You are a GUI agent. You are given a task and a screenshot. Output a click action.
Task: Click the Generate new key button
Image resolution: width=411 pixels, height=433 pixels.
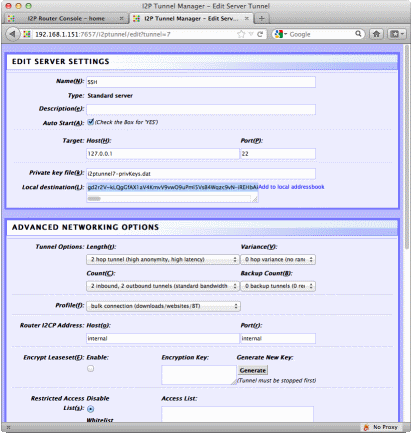[253, 370]
